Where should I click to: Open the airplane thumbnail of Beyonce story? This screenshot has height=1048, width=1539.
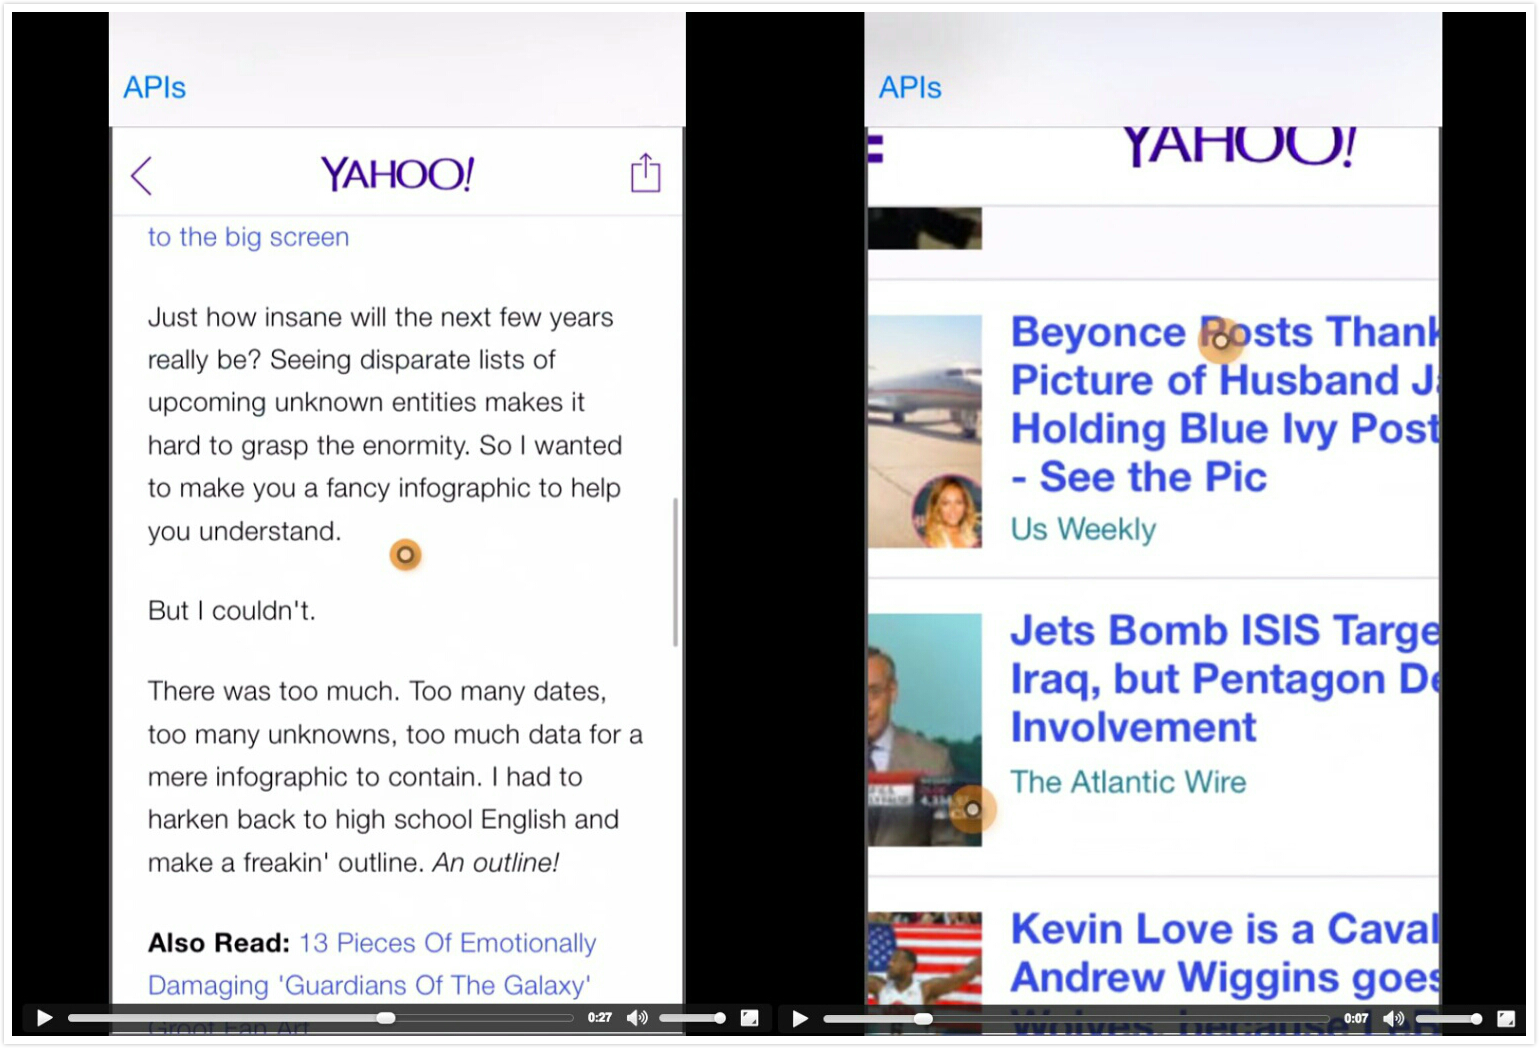(x=925, y=431)
